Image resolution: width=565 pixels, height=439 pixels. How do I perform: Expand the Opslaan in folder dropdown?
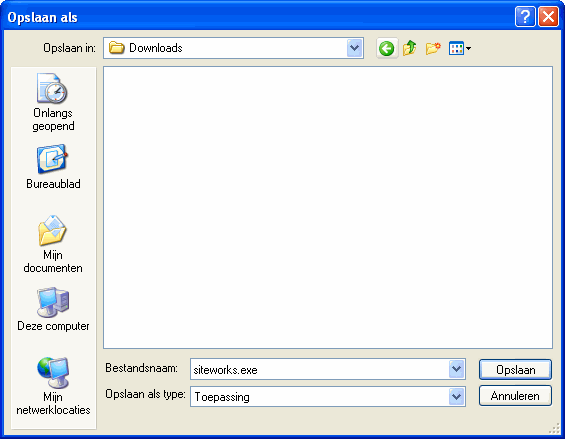[355, 48]
